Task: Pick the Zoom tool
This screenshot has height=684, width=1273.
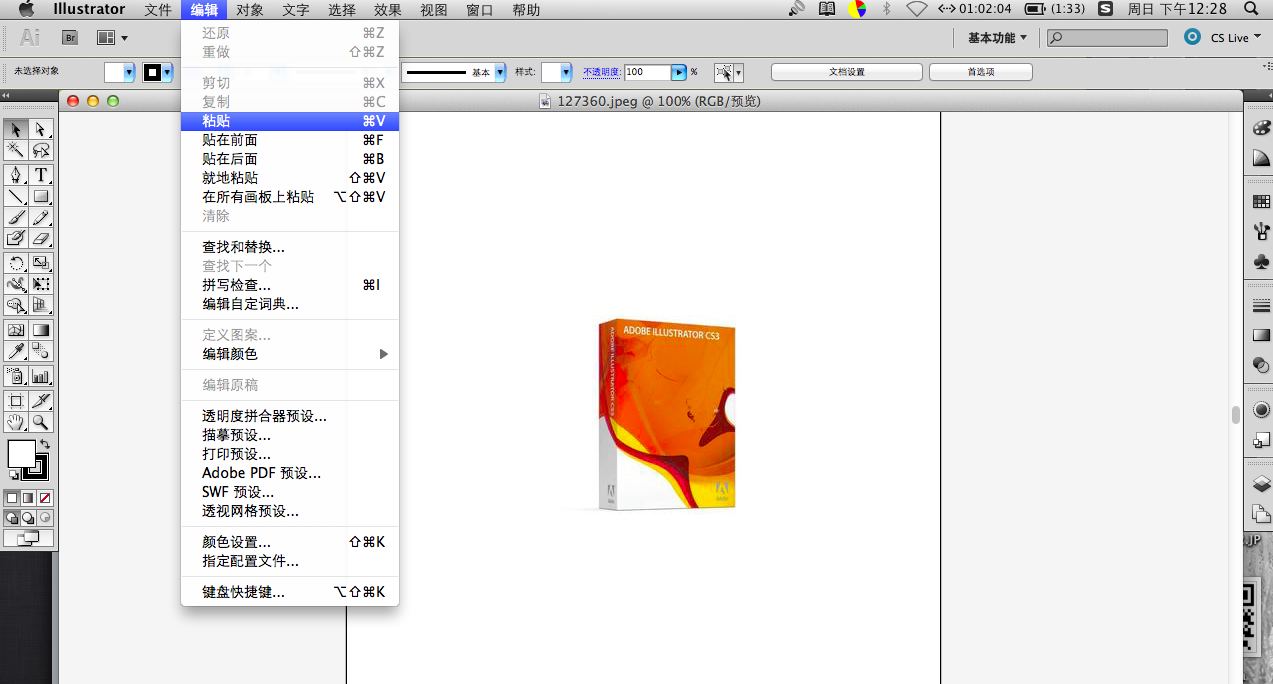Action: [x=41, y=422]
